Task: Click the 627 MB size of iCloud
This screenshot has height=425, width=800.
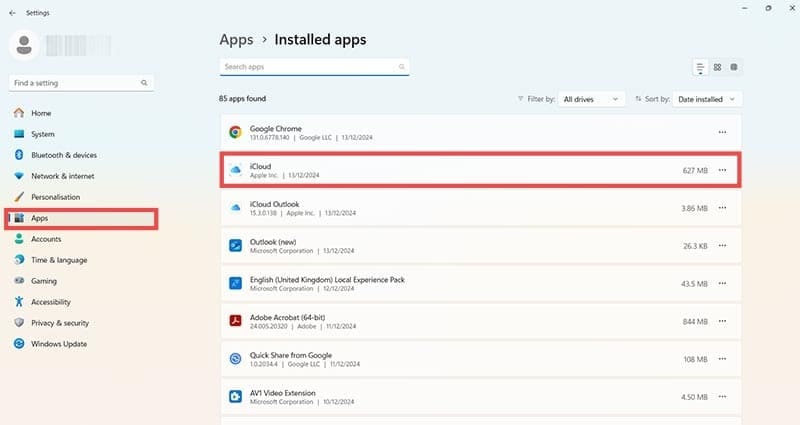Action: [x=695, y=170]
